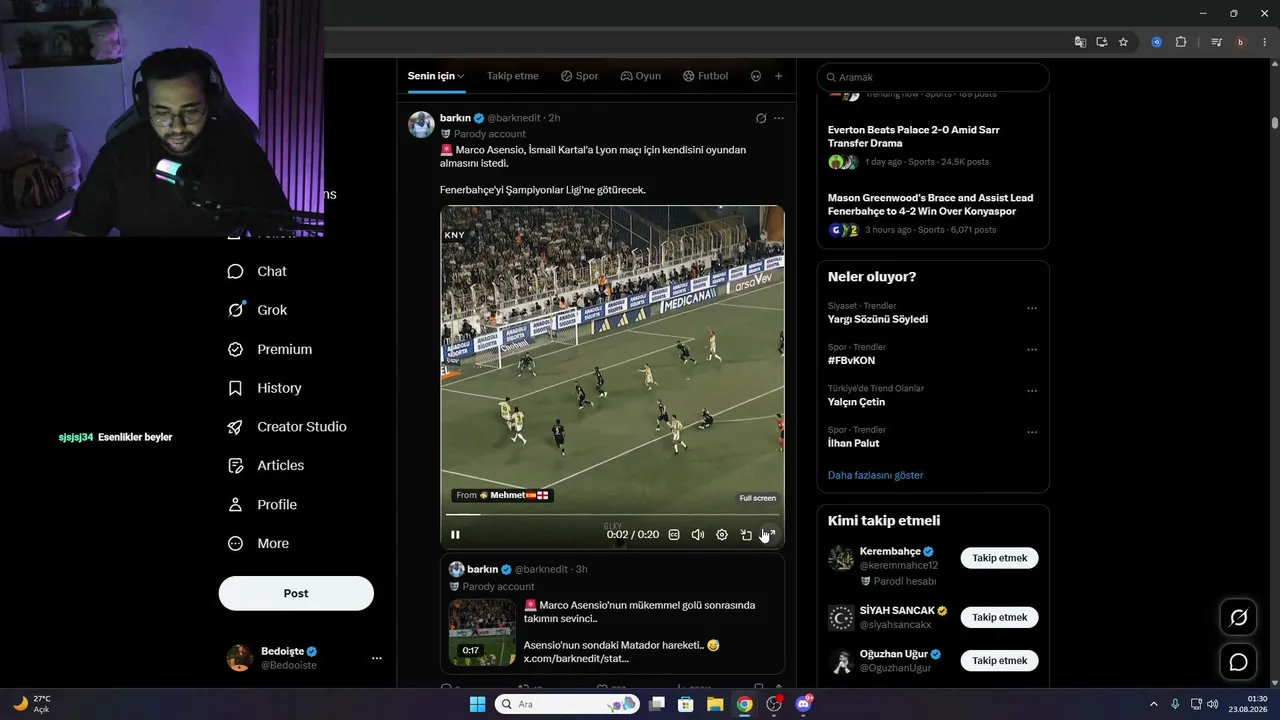Switch to the Futbol tab
This screenshot has height=720, width=1280.
705,76
